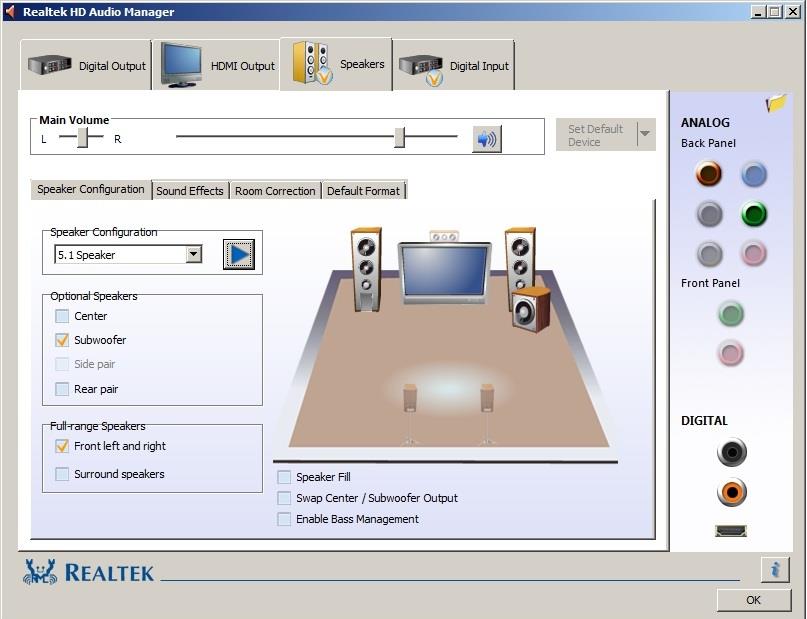The height and width of the screenshot is (619, 807).
Task: Click the blue back panel audio jack
Action: tap(754, 174)
